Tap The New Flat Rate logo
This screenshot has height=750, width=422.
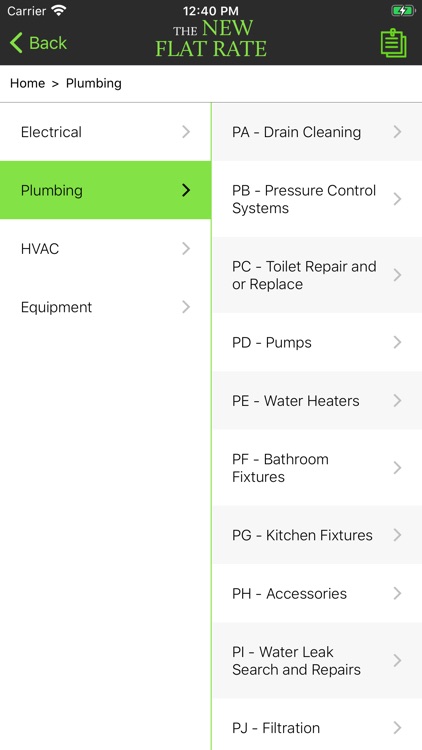tap(211, 39)
